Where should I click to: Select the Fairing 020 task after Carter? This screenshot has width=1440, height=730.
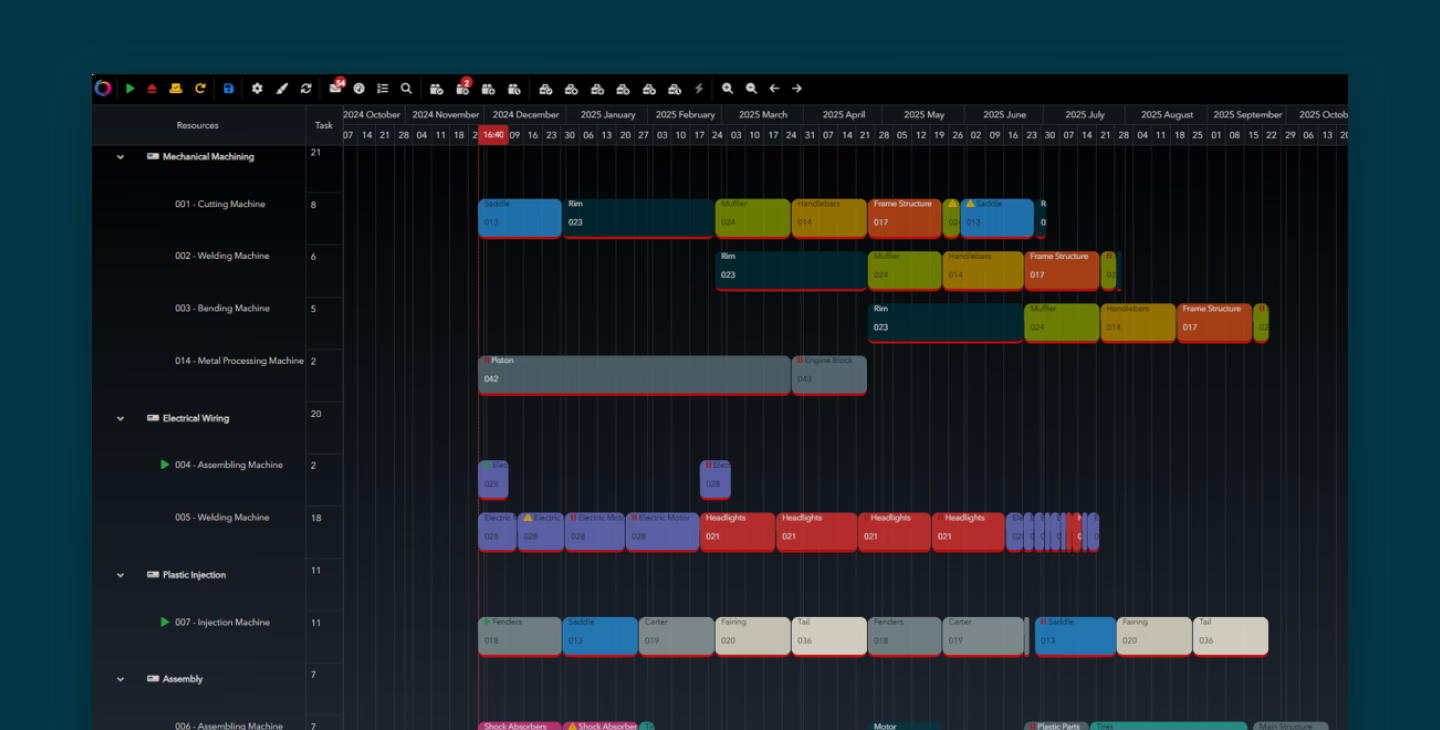753,636
